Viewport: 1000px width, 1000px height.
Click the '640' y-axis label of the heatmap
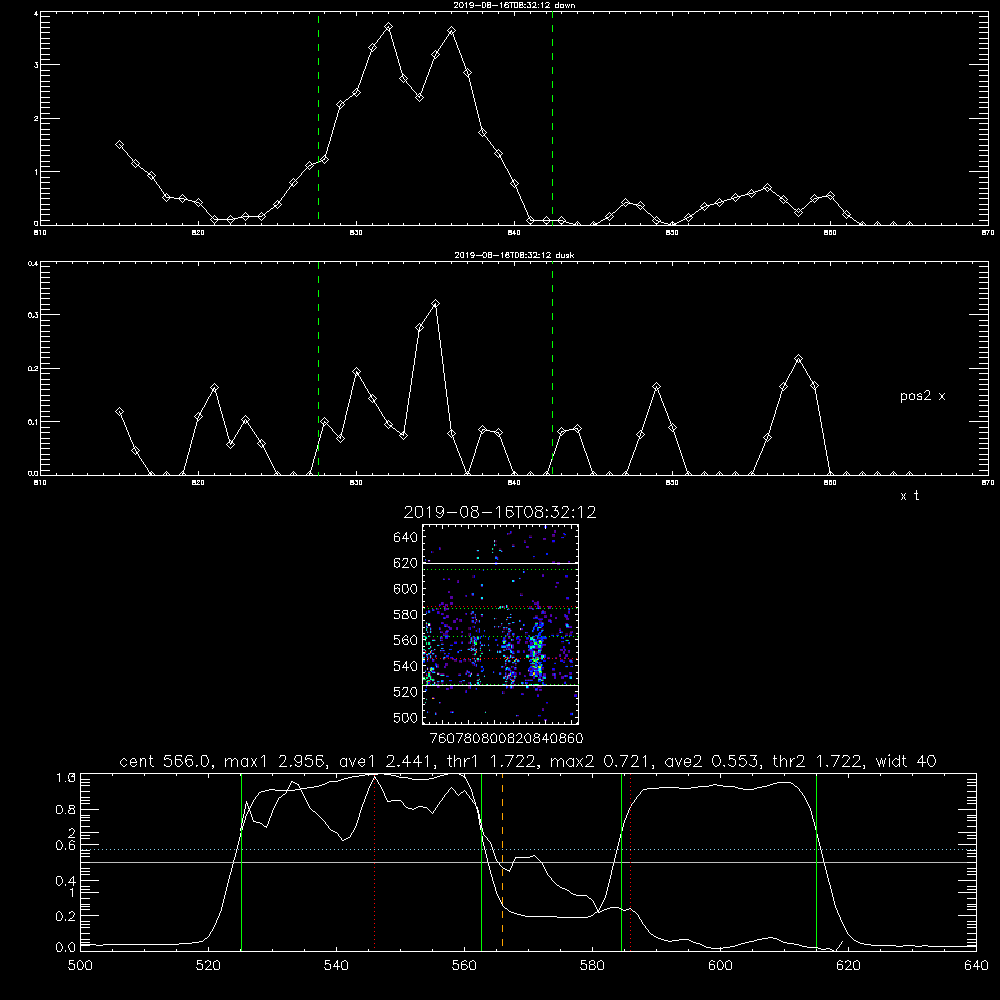click(406, 538)
